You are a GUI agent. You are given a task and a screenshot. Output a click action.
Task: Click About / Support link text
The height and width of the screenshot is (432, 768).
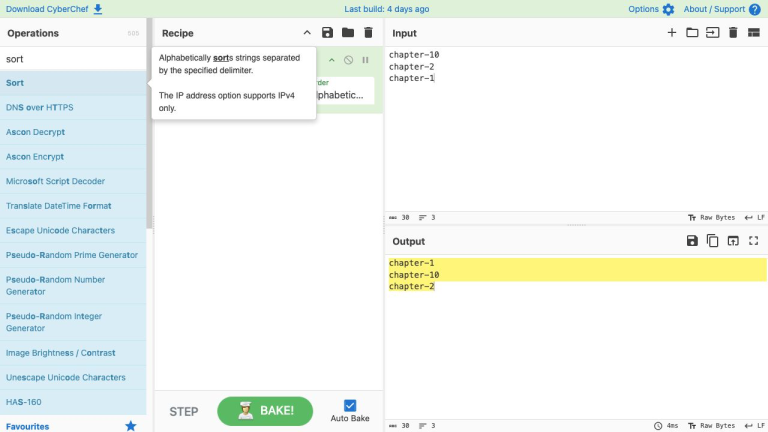[x=714, y=9]
